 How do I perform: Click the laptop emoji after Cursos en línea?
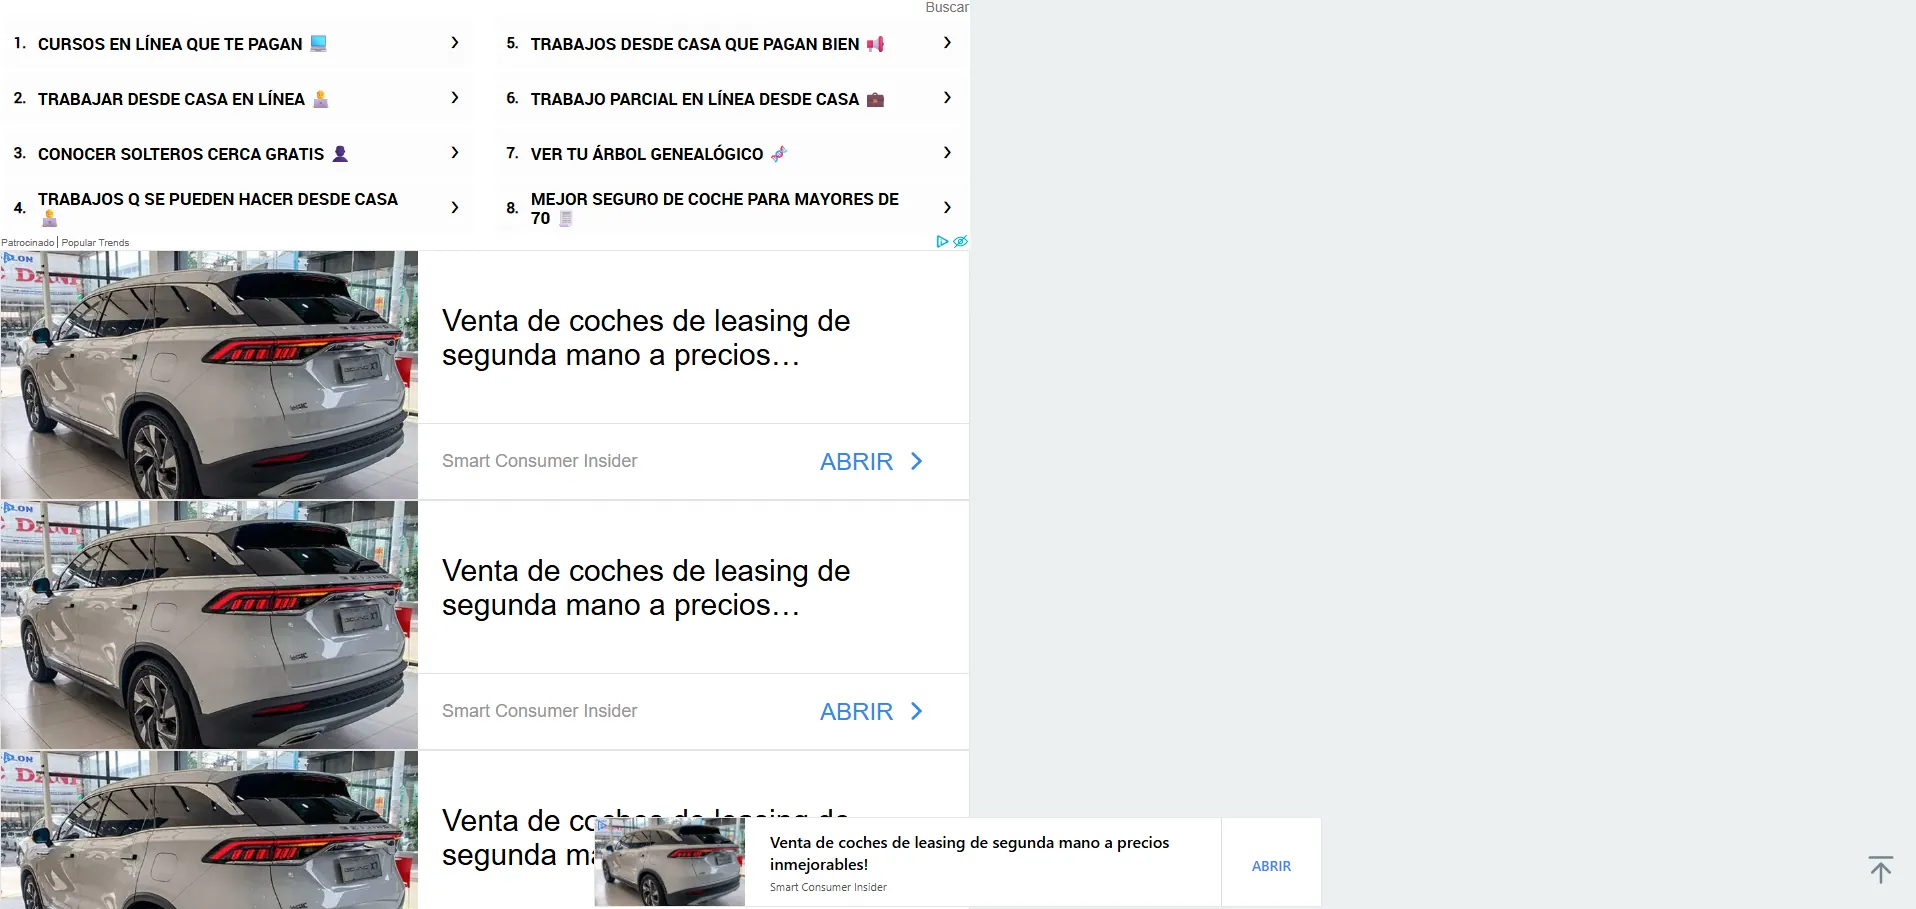pyautogui.click(x=319, y=44)
